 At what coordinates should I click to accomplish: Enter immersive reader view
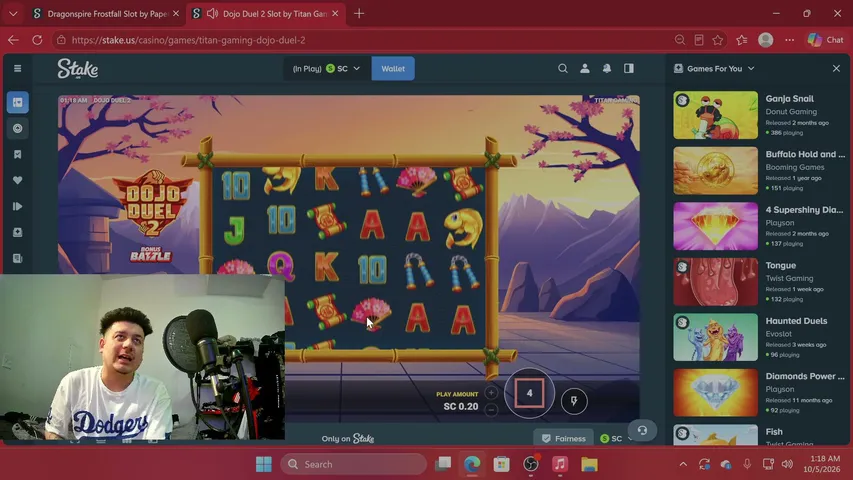699,40
